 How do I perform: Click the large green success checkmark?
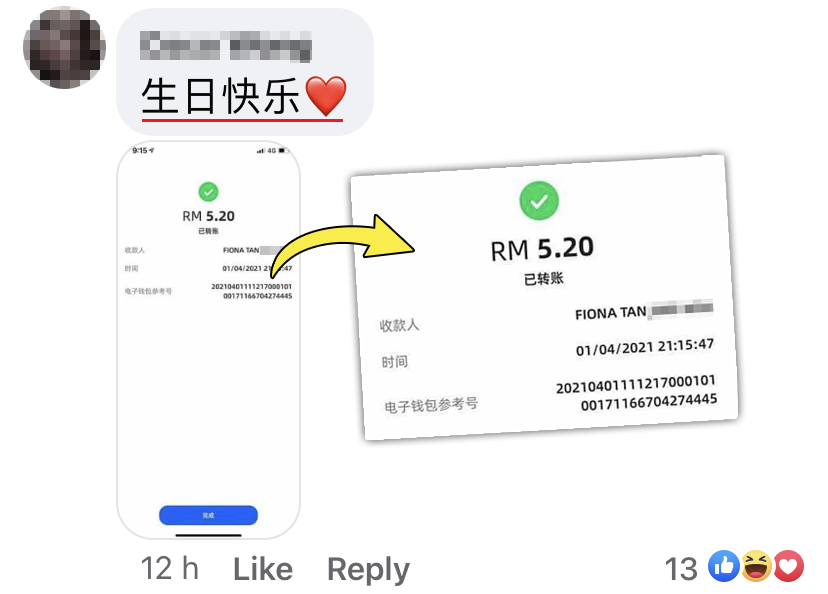539,201
